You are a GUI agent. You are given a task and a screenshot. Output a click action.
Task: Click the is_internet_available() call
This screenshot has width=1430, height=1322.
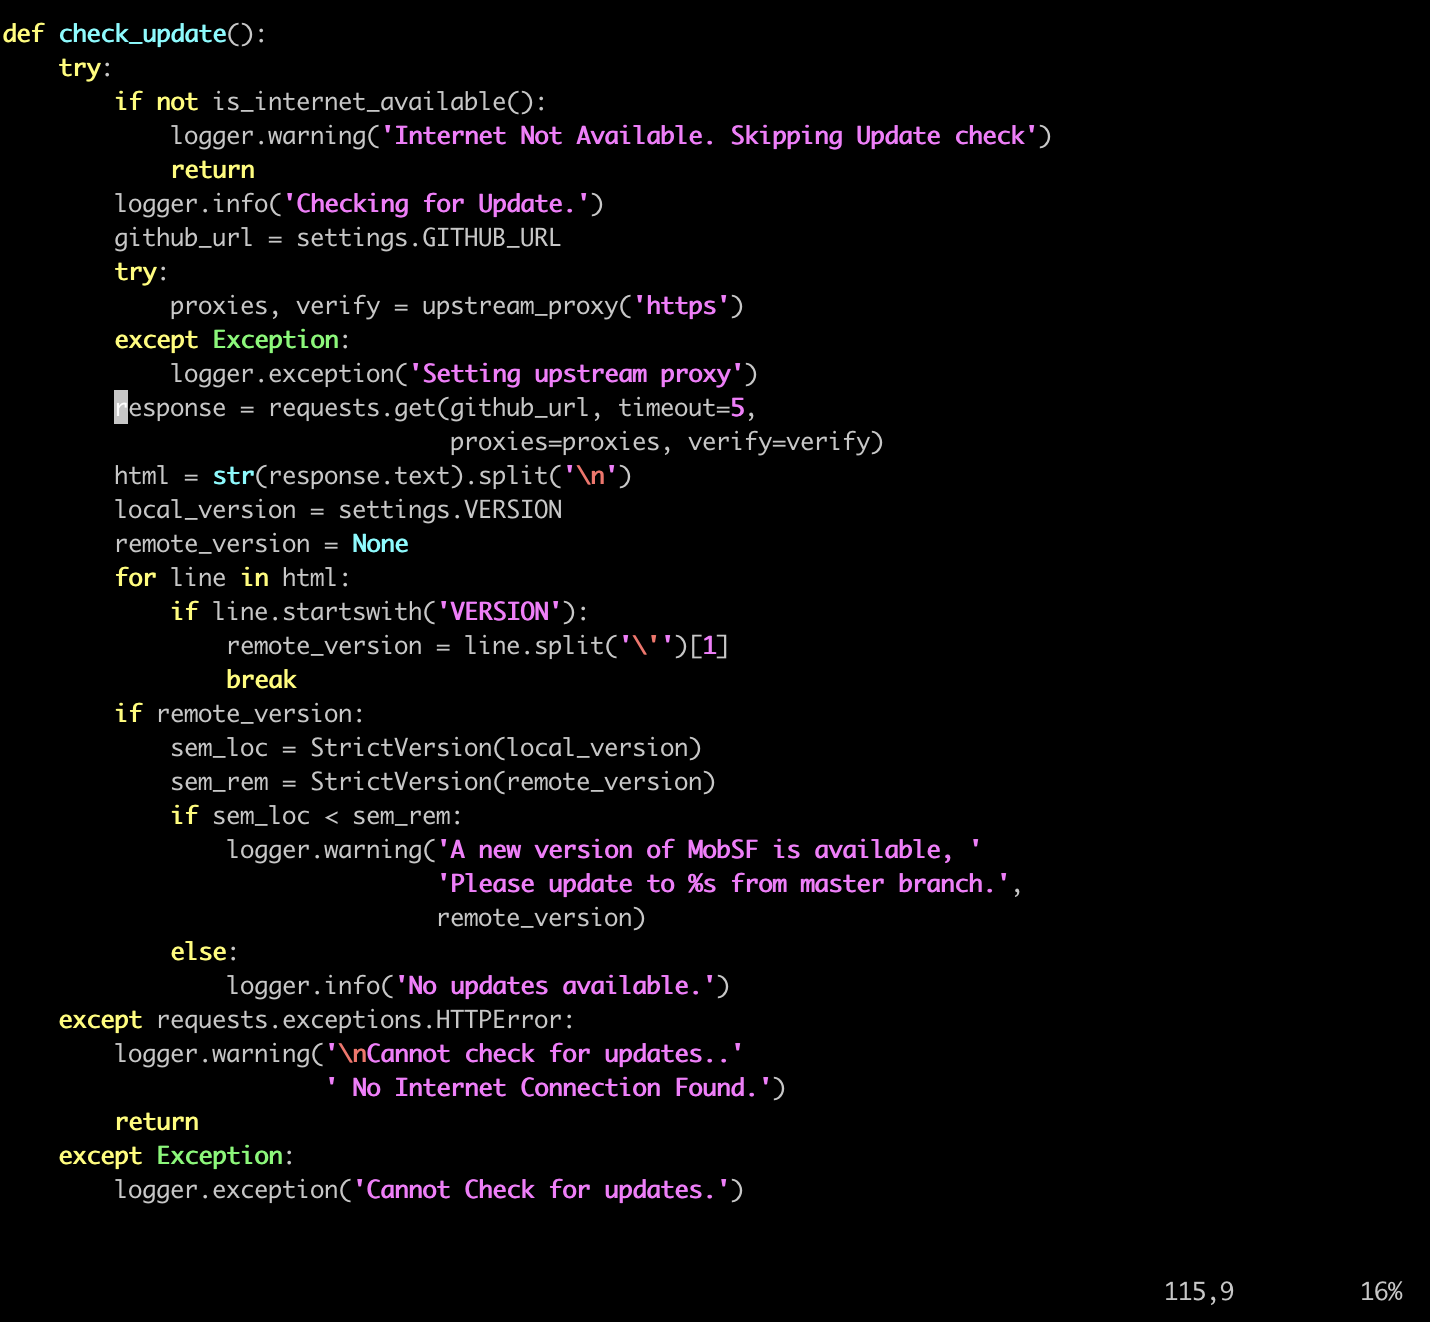378,102
